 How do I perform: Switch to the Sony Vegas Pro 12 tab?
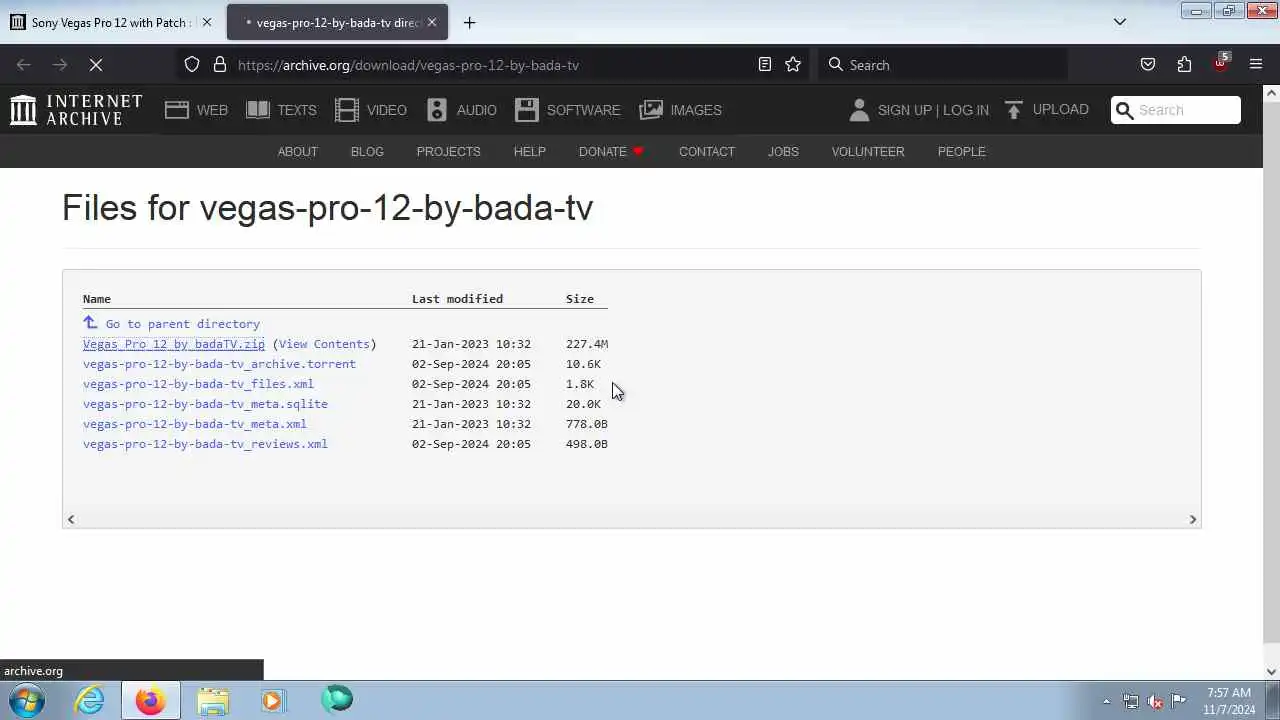click(110, 22)
